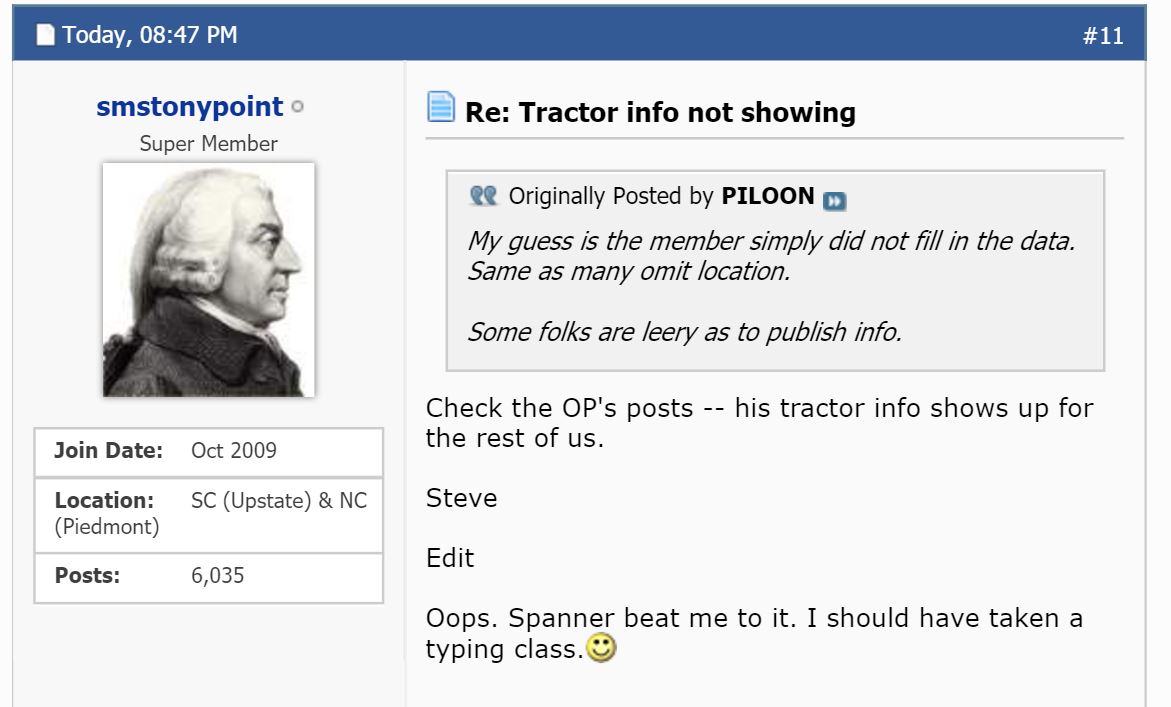Click the smiley emoticon after 'typing class.'

point(601,650)
